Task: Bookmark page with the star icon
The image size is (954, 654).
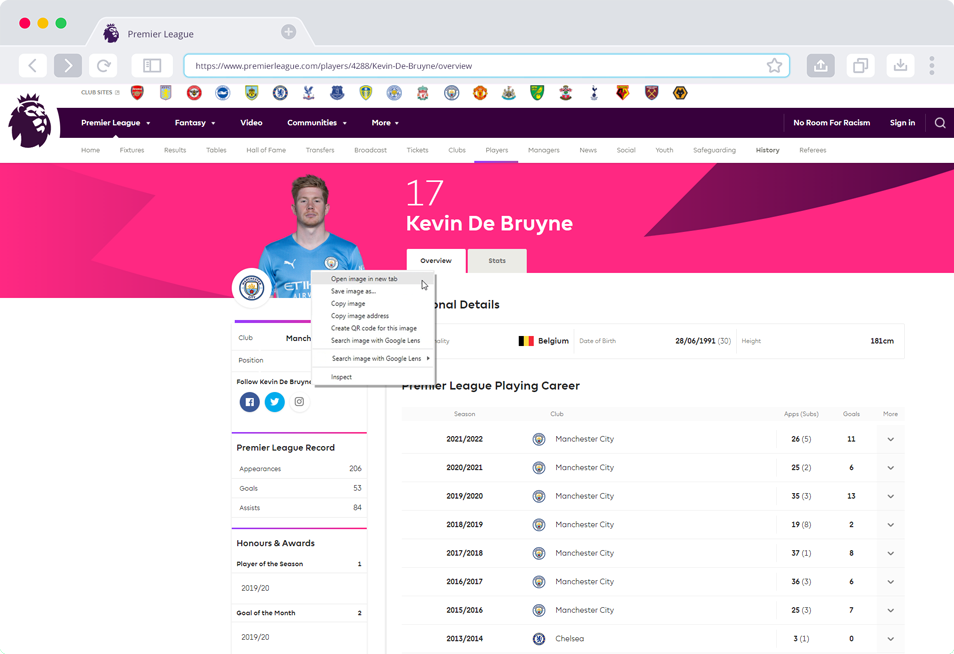Action: coord(774,66)
